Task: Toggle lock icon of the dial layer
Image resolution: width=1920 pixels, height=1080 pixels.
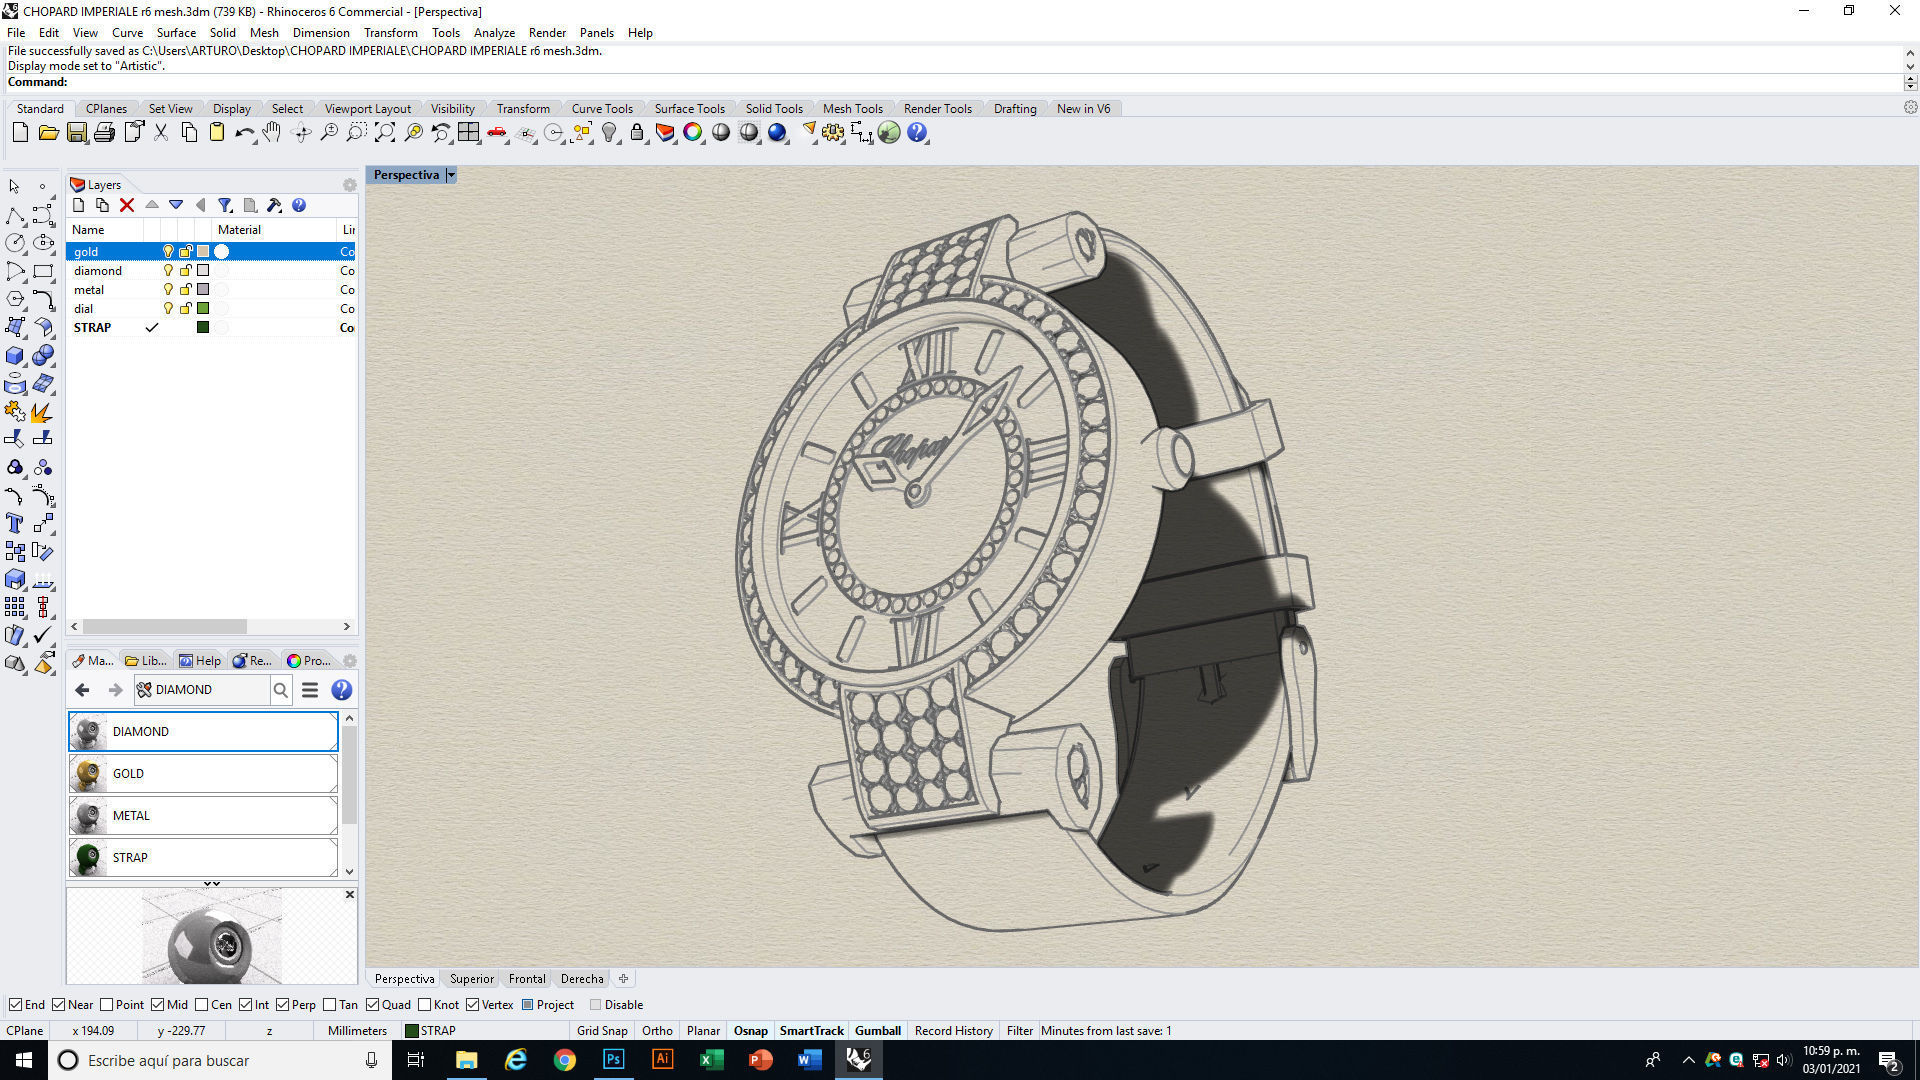Action: 185,309
